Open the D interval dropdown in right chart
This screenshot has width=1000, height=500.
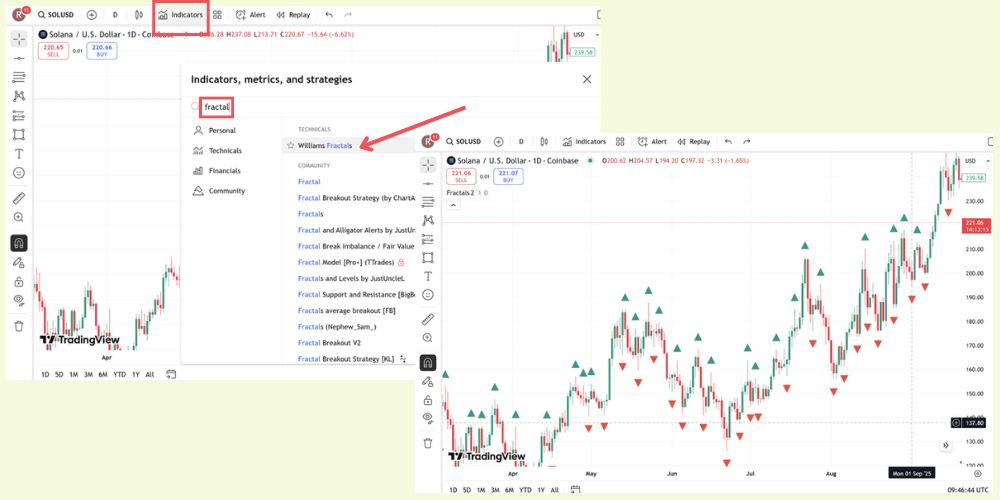[520, 142]
